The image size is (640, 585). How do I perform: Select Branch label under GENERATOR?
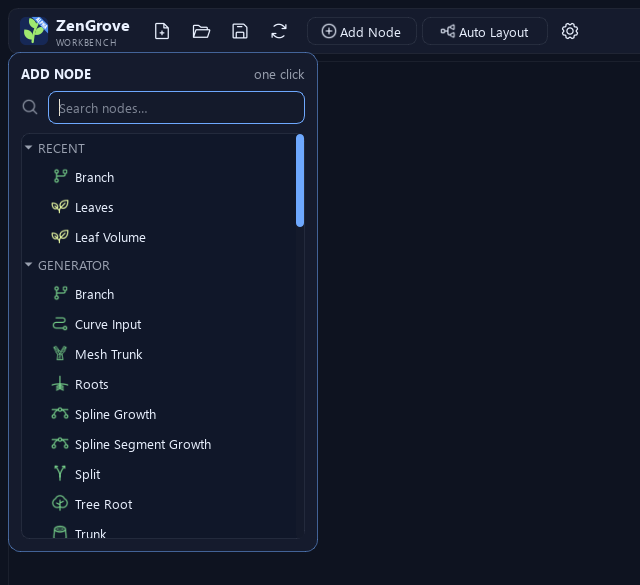(x=94, y=294)
